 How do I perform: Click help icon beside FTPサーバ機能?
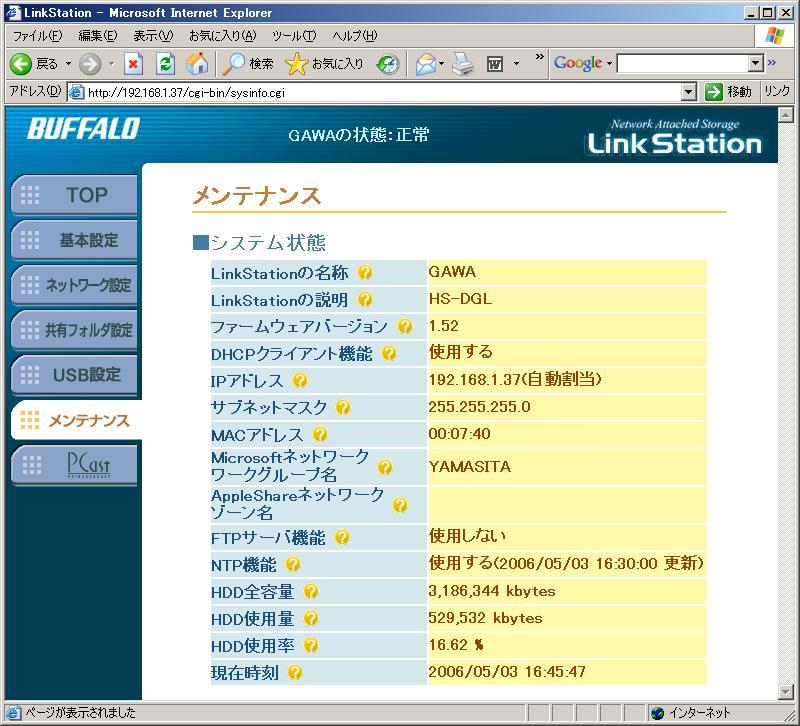[x=342, y=537]
